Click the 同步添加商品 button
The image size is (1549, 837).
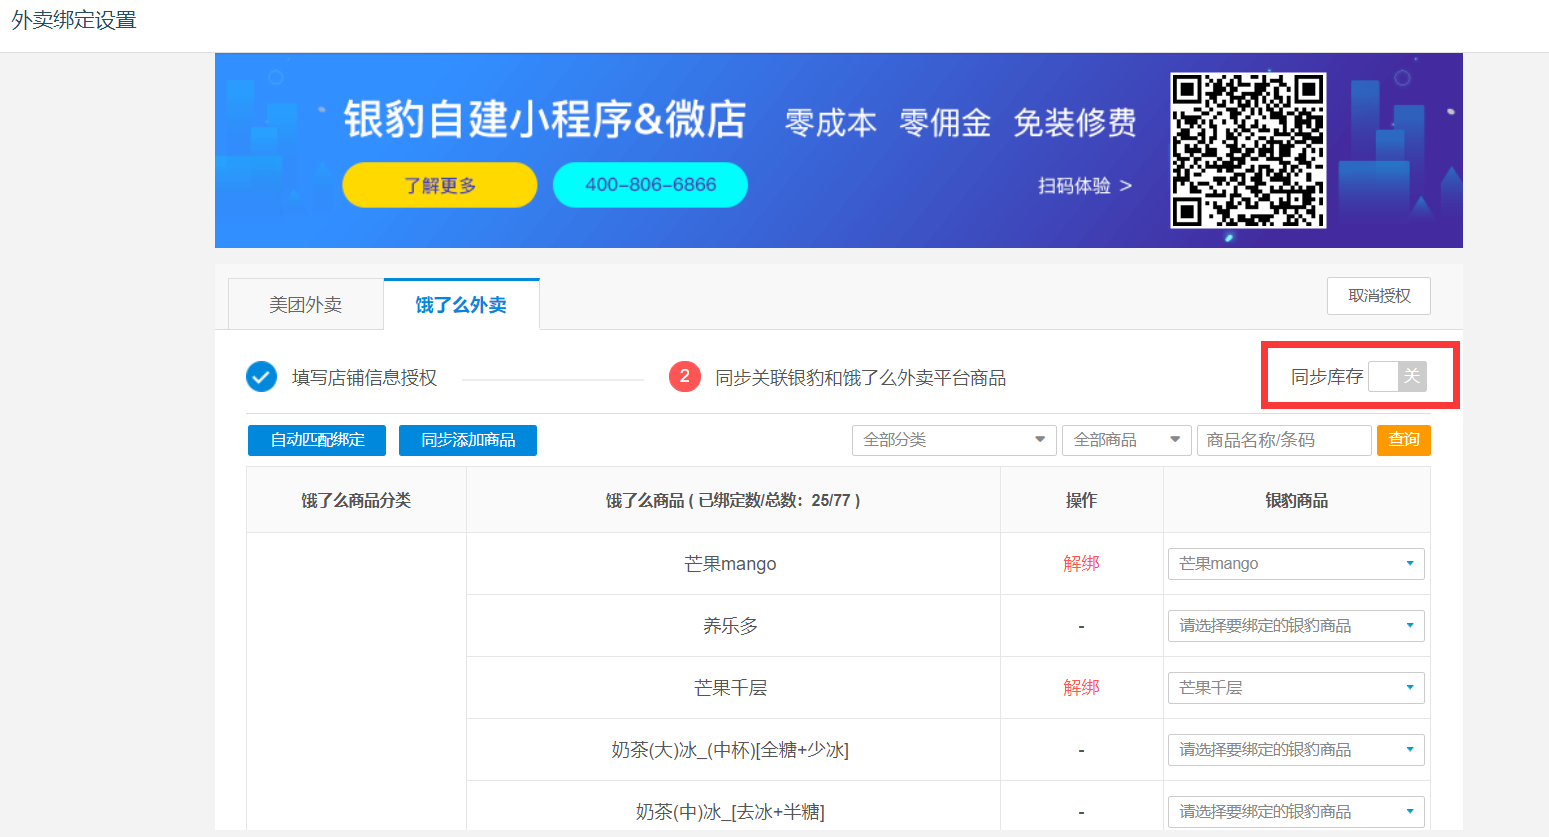[468, 440]
